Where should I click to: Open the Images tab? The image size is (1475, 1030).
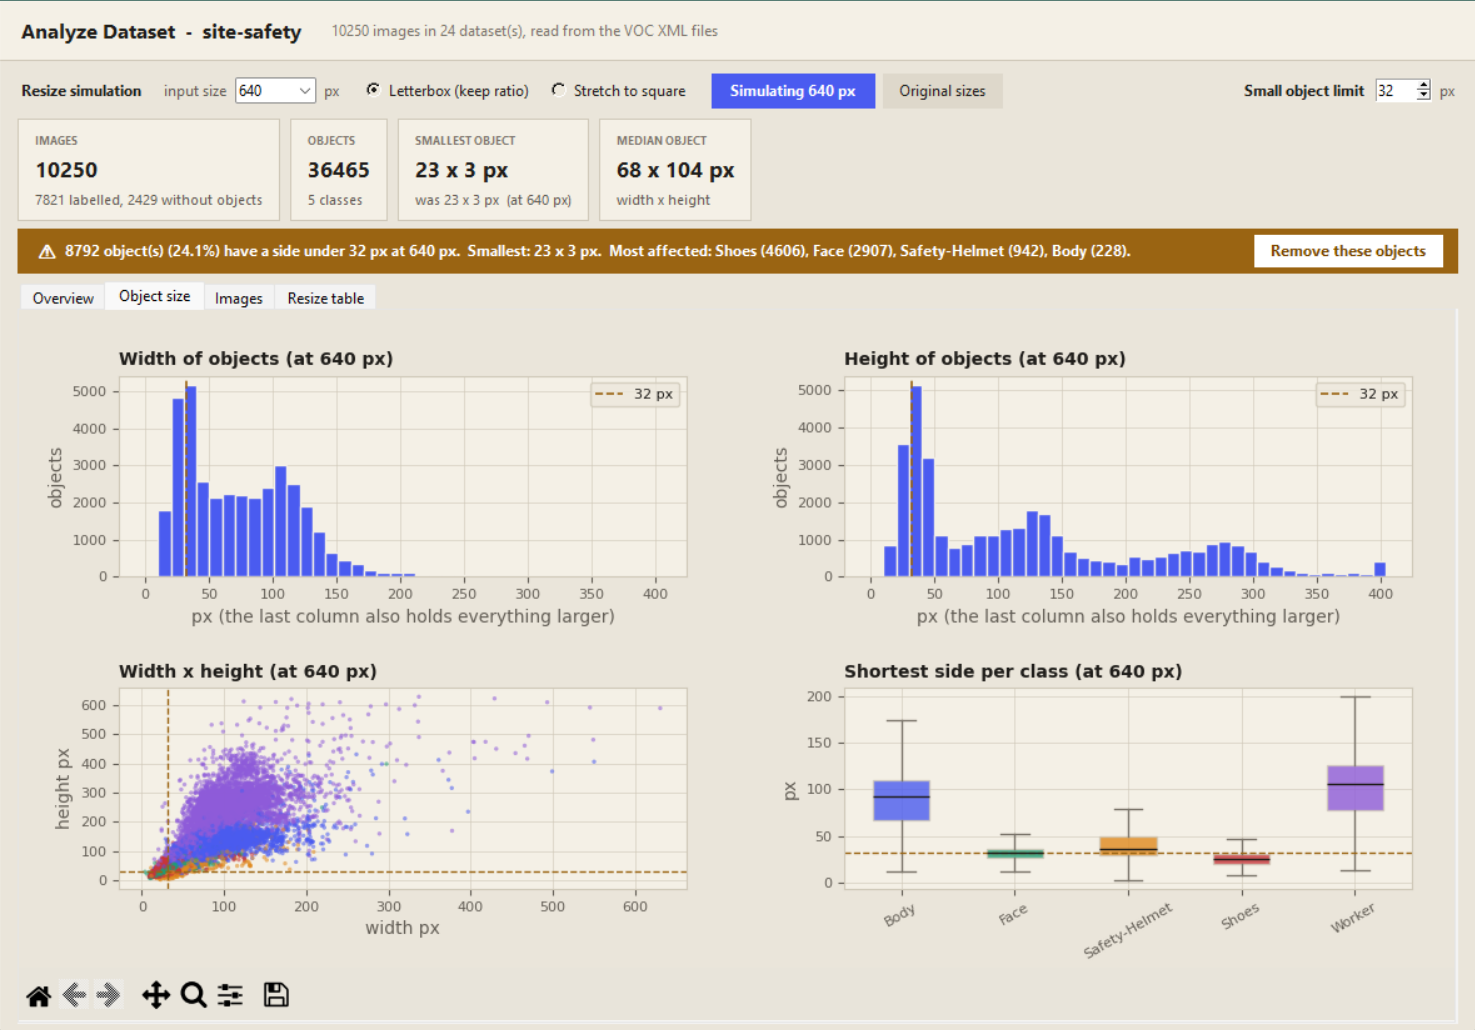239,298
